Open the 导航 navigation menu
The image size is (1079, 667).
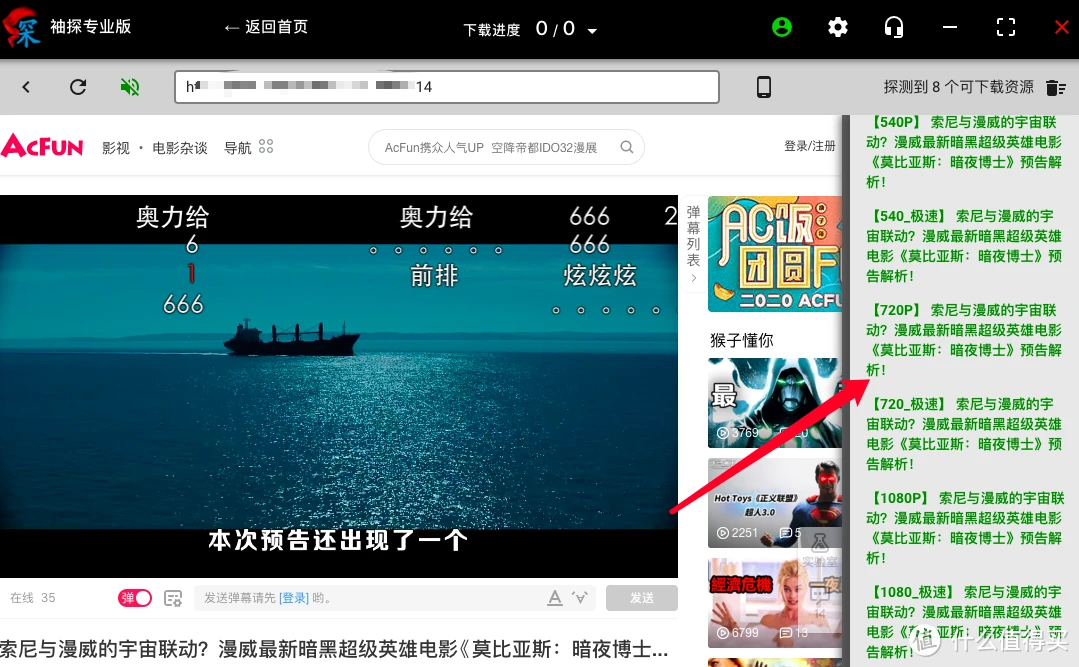237,148
